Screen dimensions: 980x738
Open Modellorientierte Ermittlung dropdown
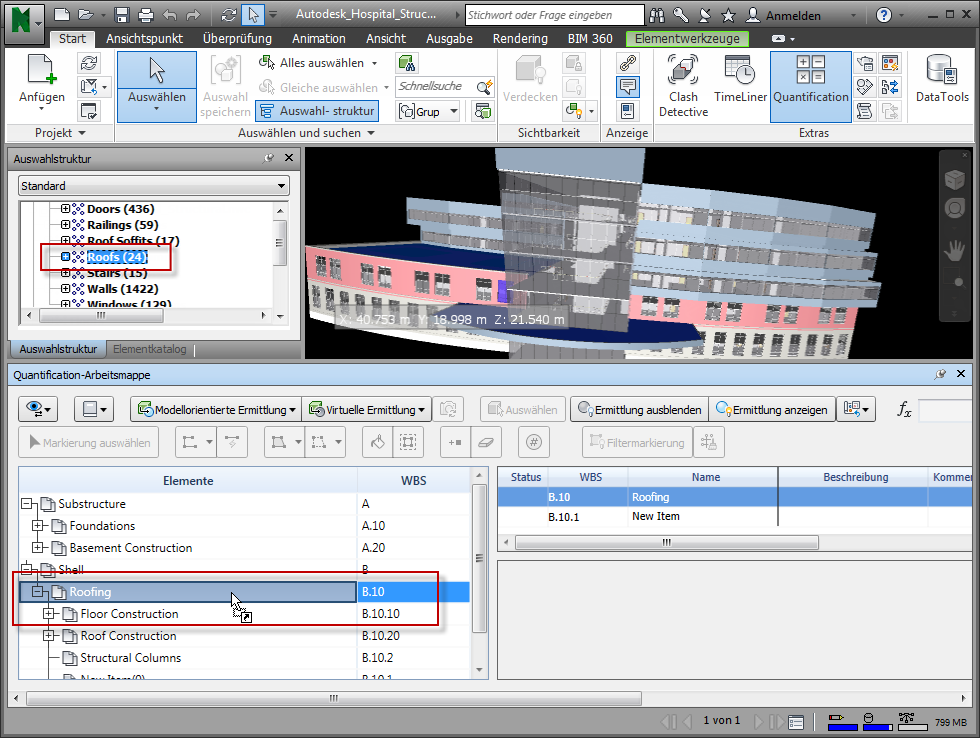click(x=216, y=410)
